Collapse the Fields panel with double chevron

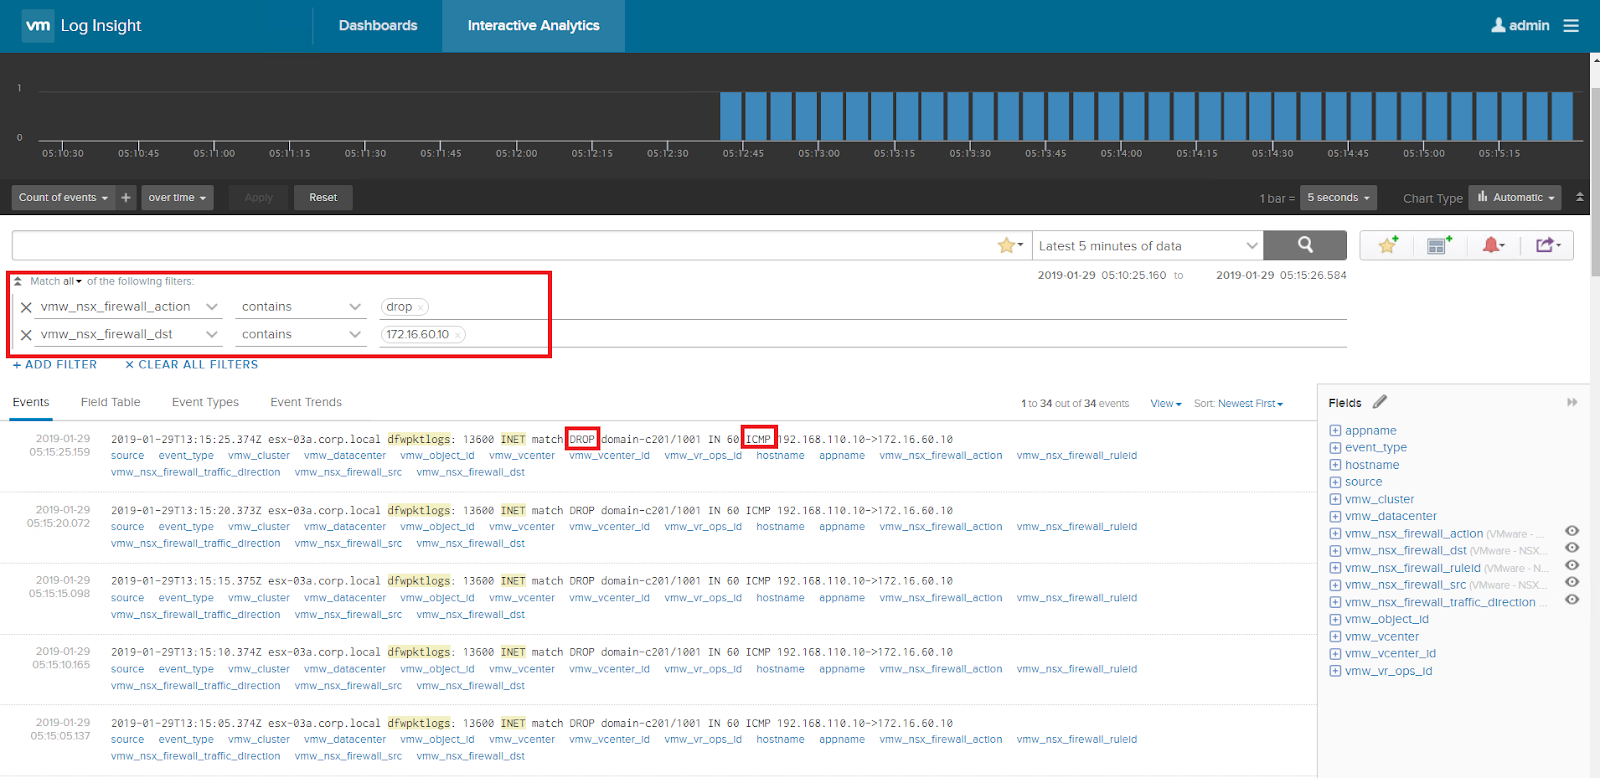pyautogui.click(x=1572, y=402)
